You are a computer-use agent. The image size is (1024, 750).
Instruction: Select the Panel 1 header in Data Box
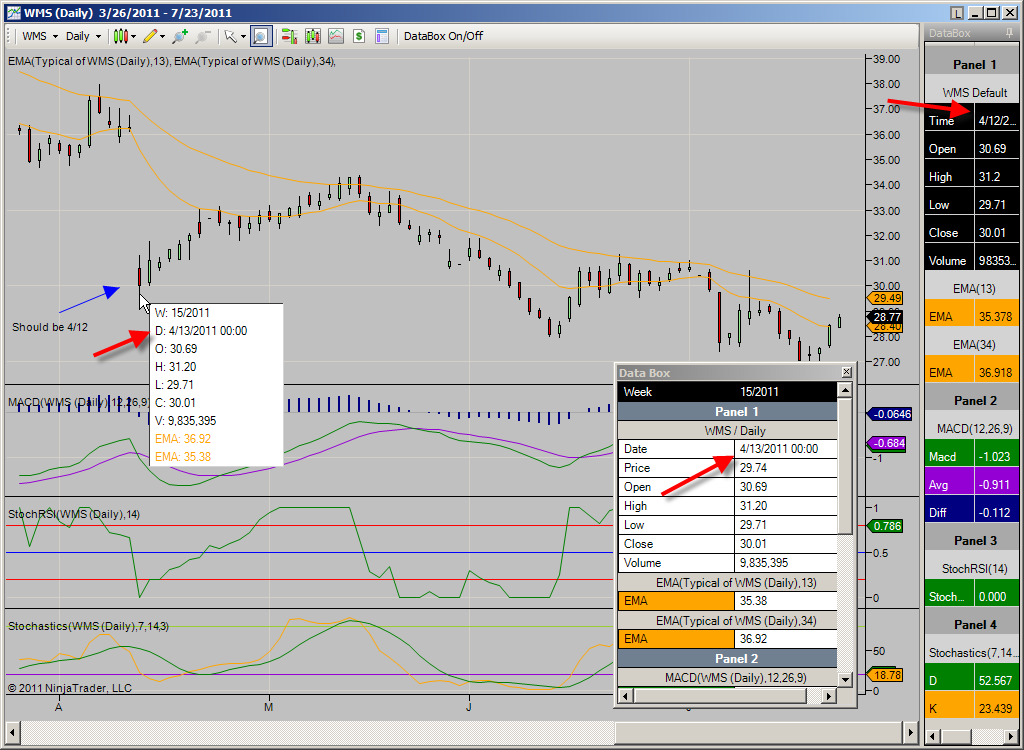[x=728, y=412]
